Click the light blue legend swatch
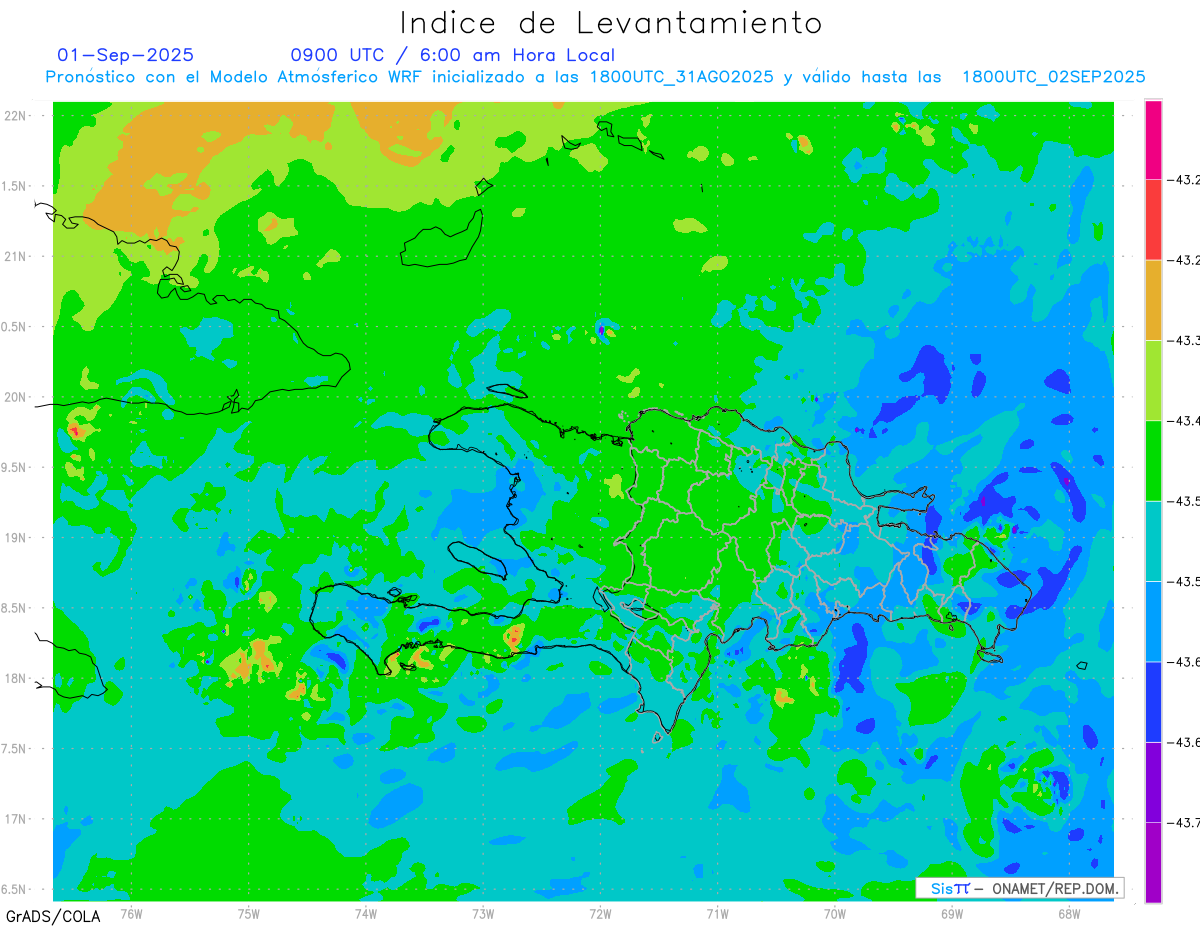The image size is (1200, 927). (x=1153, y=621)
